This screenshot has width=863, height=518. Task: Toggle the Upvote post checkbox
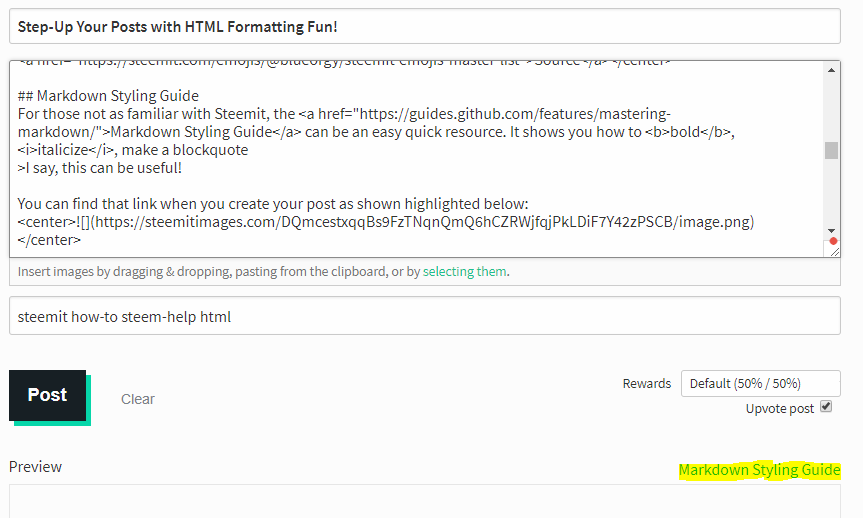(826, 406)
